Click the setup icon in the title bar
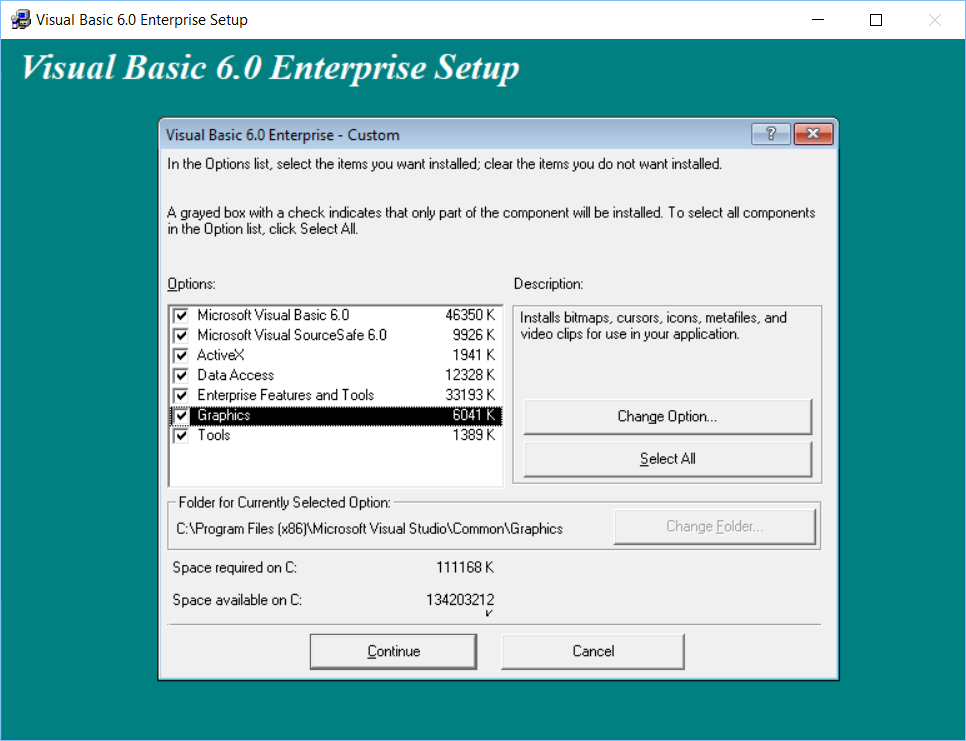The height and width of the screenshot is (741, 966). pyautogui.click(x=21, y=20)
